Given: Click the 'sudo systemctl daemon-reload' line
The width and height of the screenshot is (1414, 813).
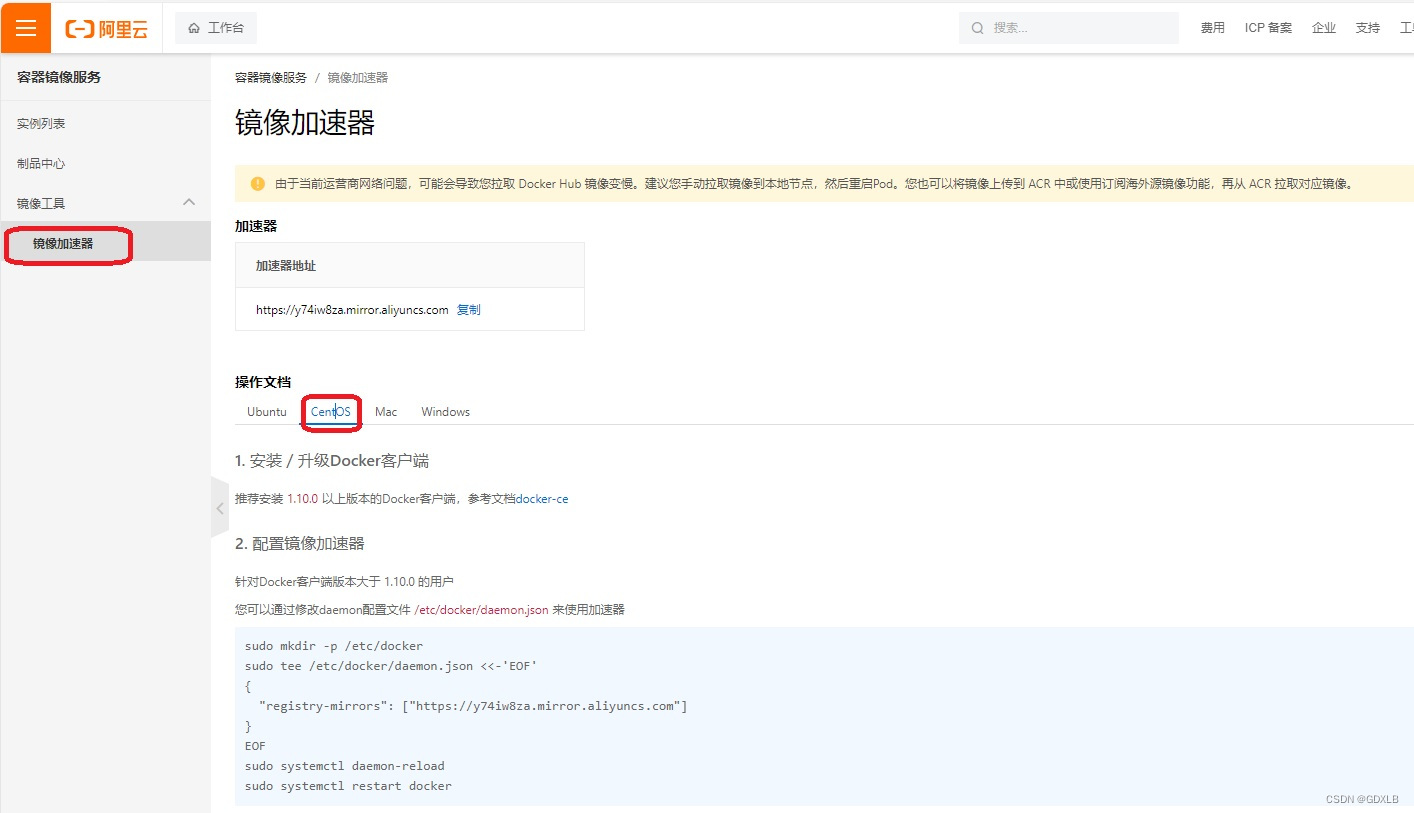Looking at the screenshot, I should click(x=345, y=766).
